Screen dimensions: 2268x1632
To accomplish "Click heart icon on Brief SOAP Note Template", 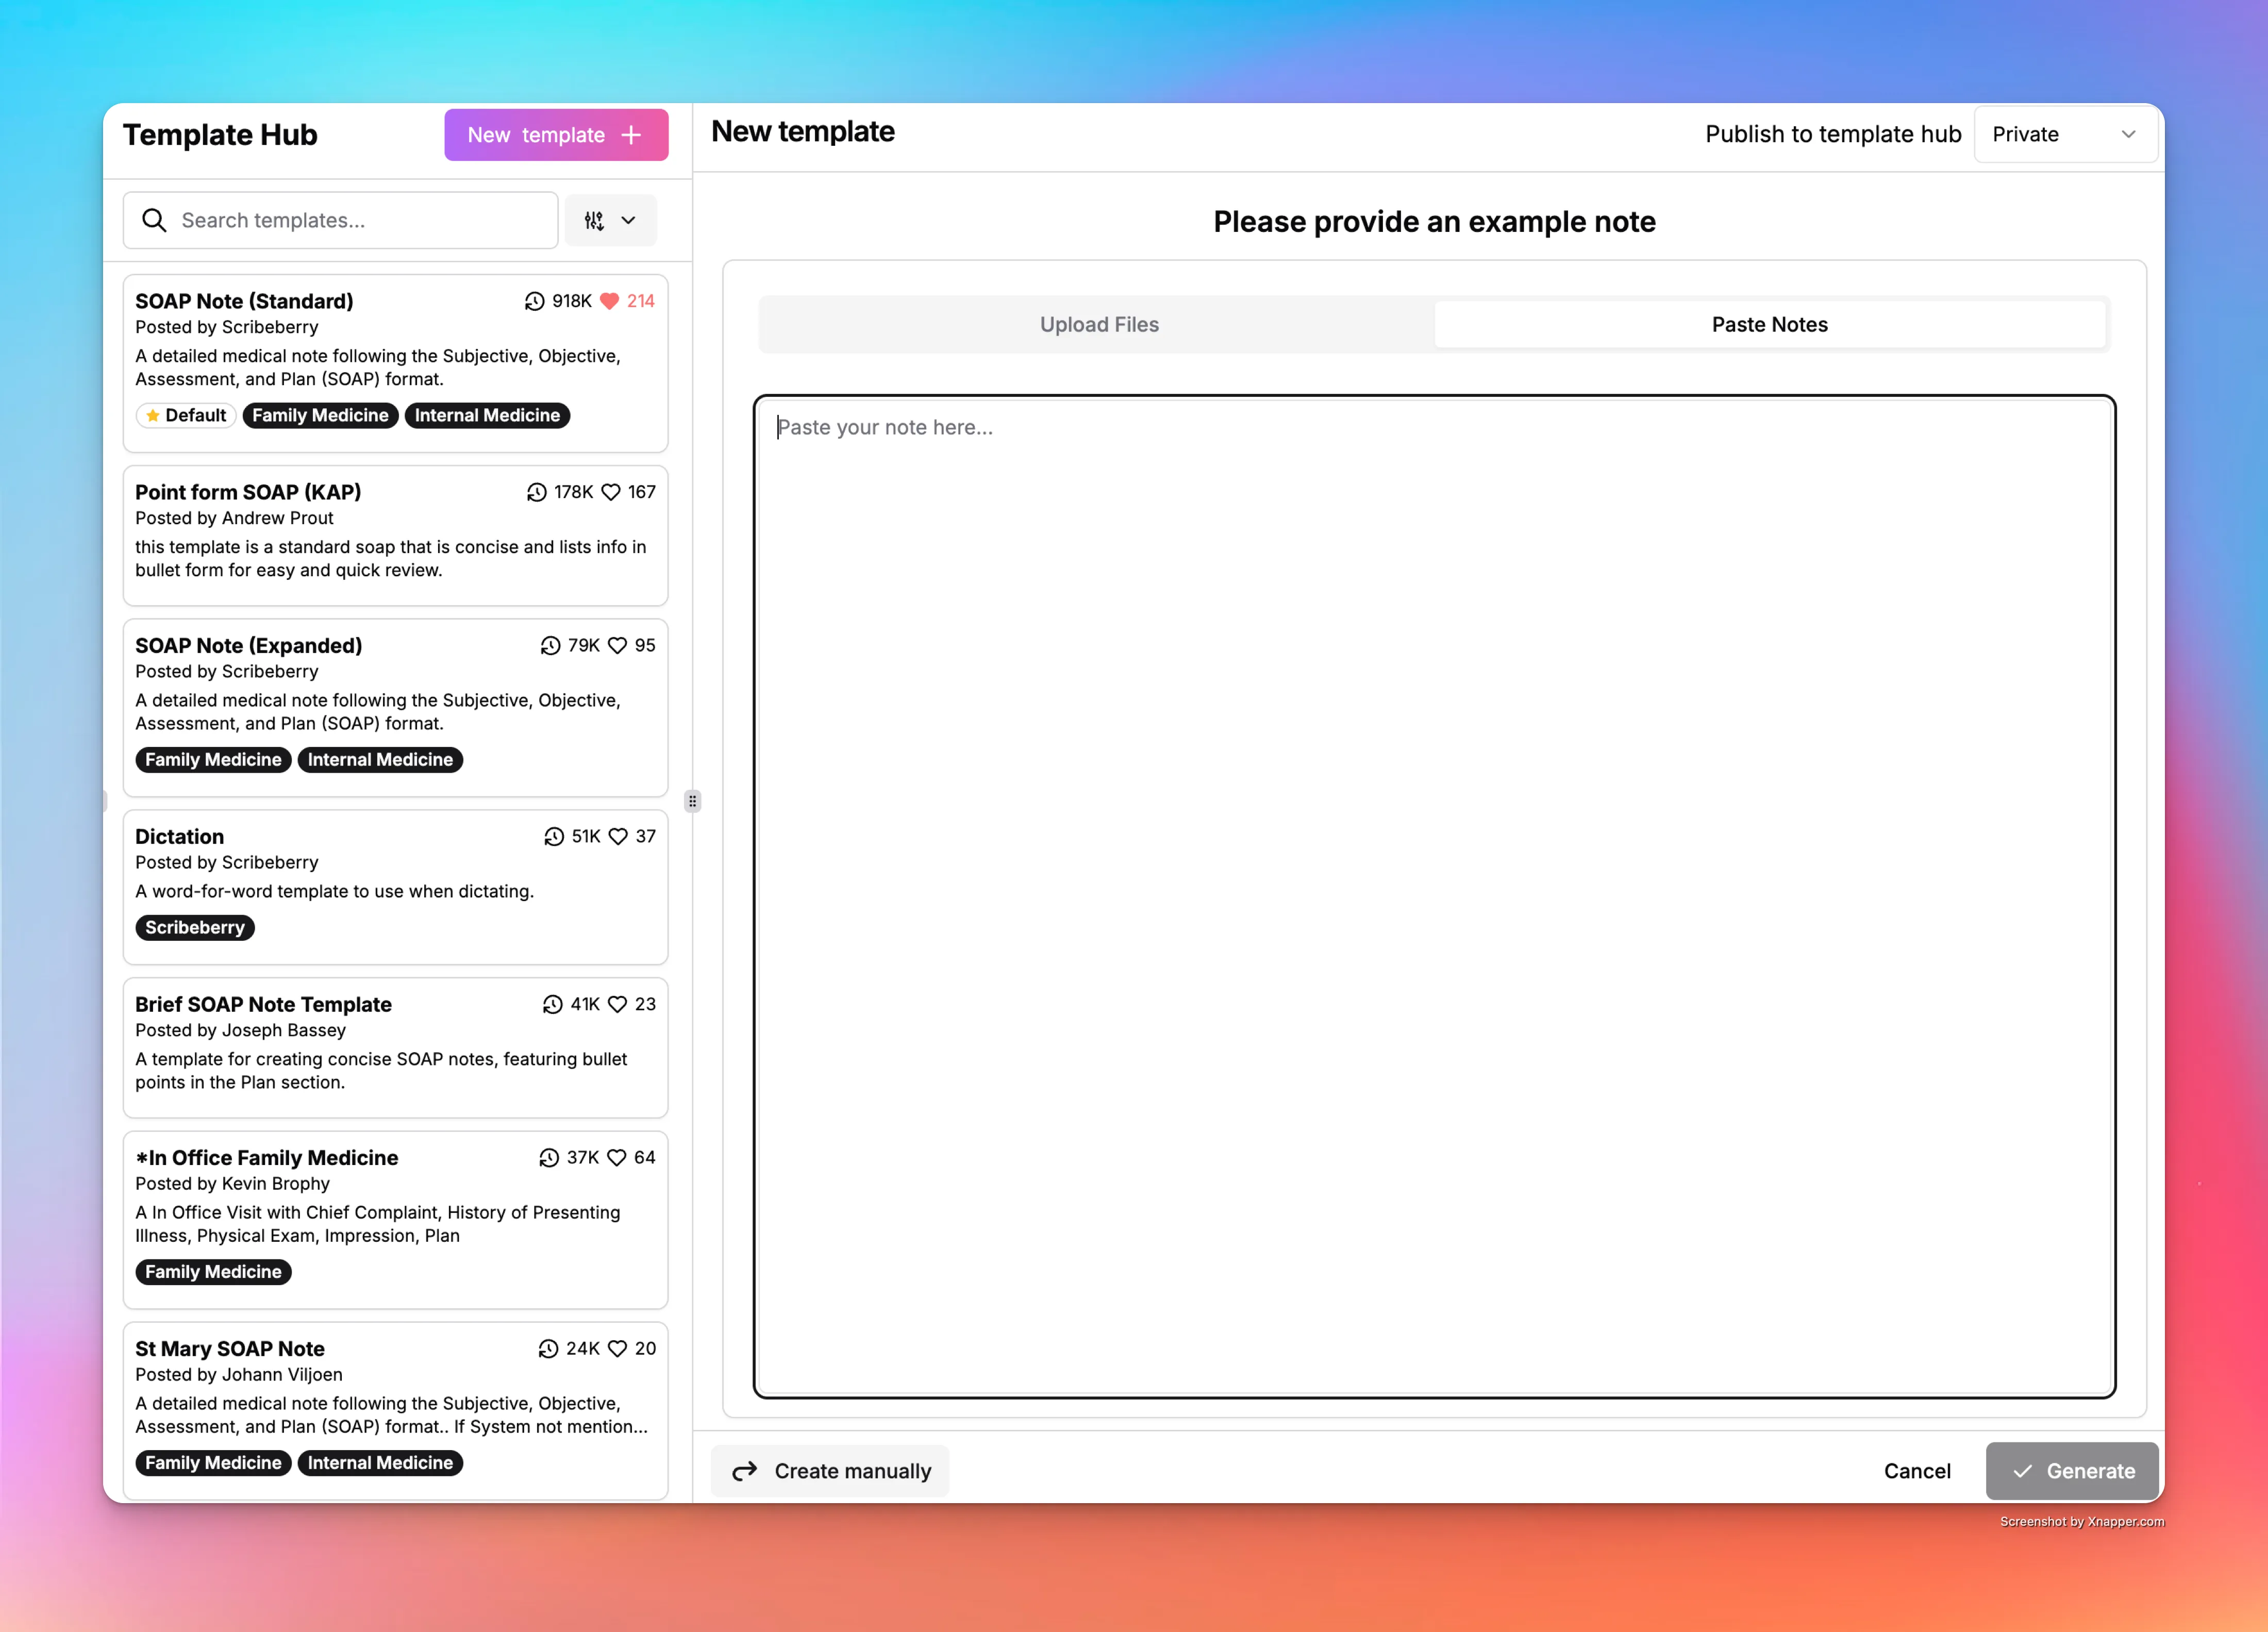I will coord(617,1004).
